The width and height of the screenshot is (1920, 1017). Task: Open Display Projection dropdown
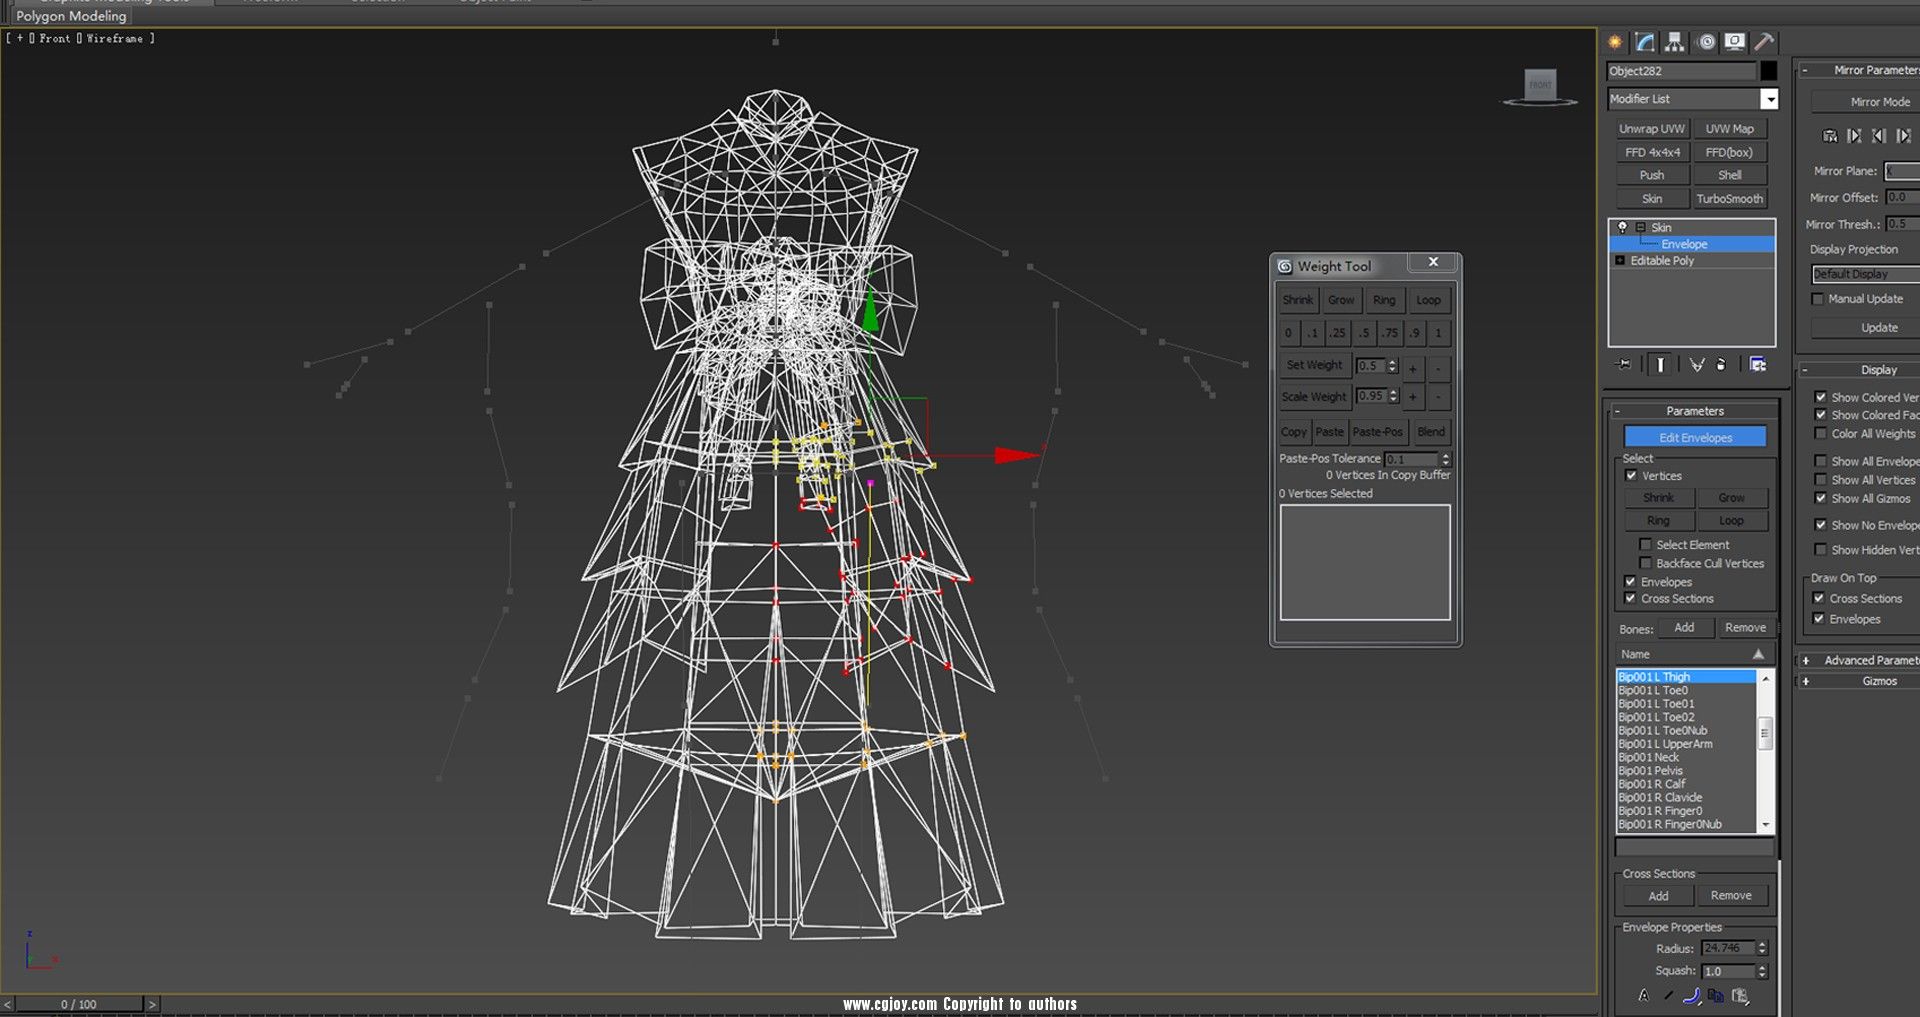tap(1866, 274)
